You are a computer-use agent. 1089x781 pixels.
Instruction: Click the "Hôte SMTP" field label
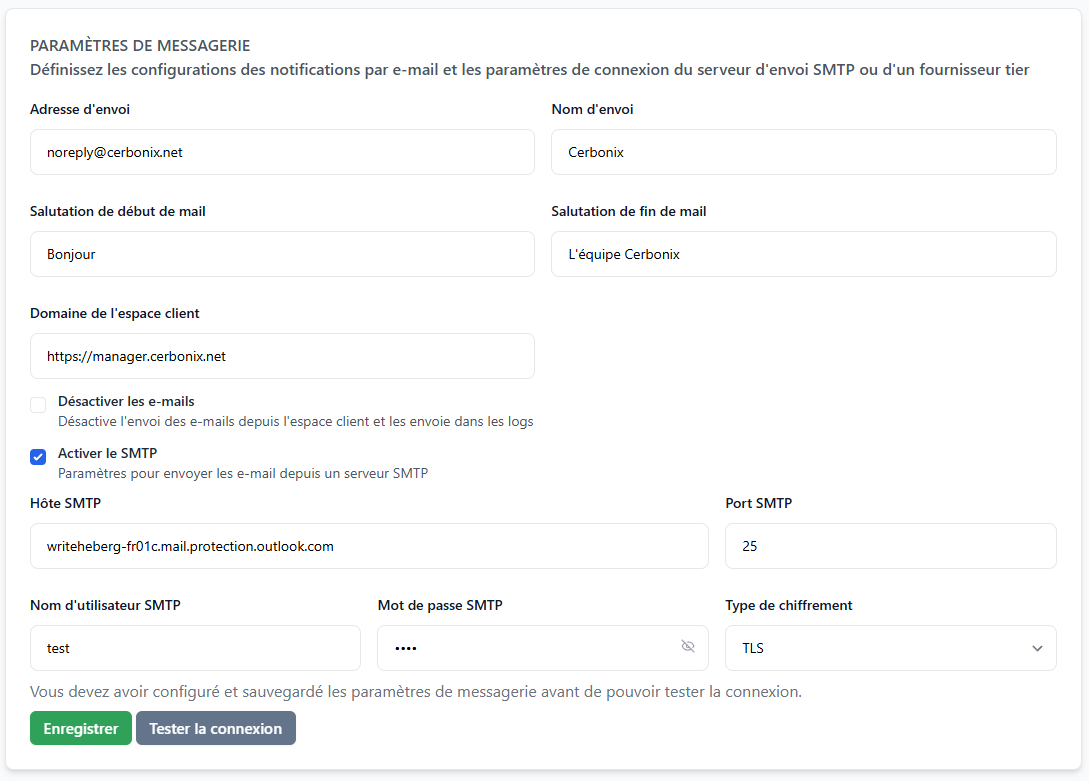[66, 503]
